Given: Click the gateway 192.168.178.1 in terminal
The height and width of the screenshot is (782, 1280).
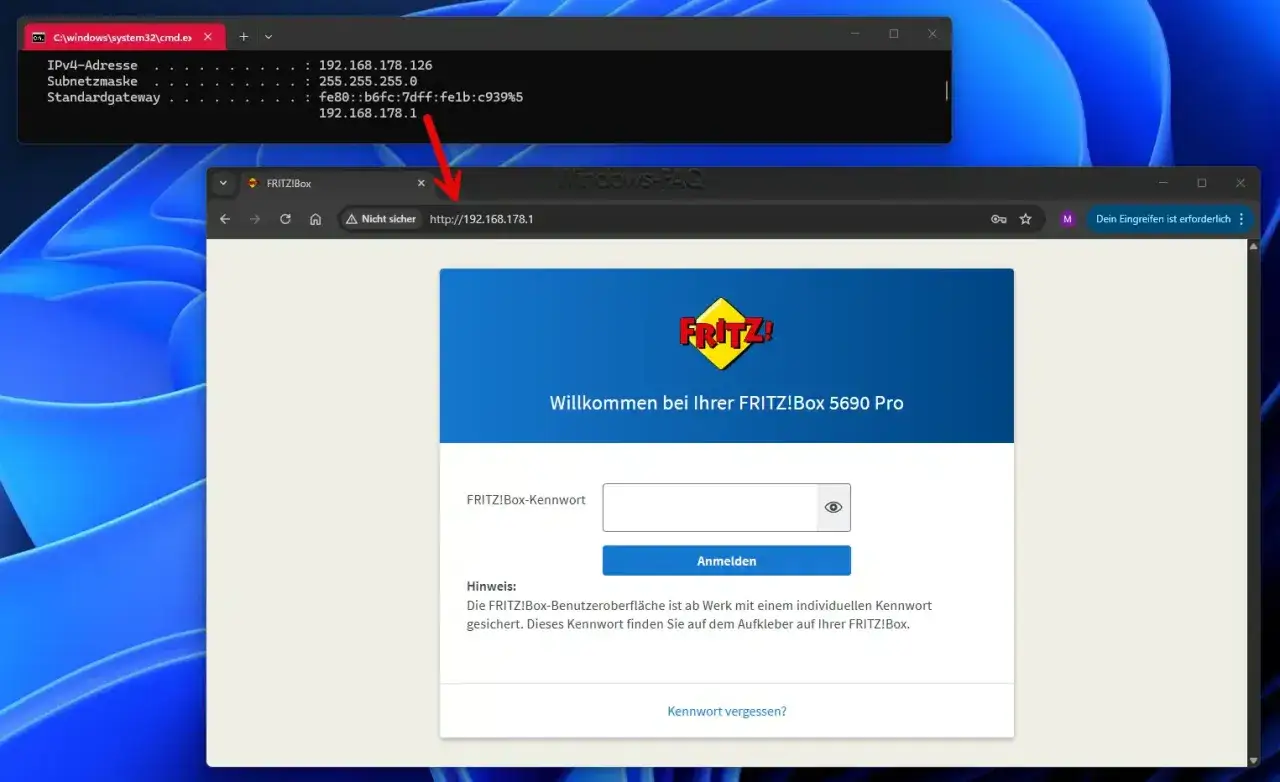Looking at the screenshot, I should (368, 113).
